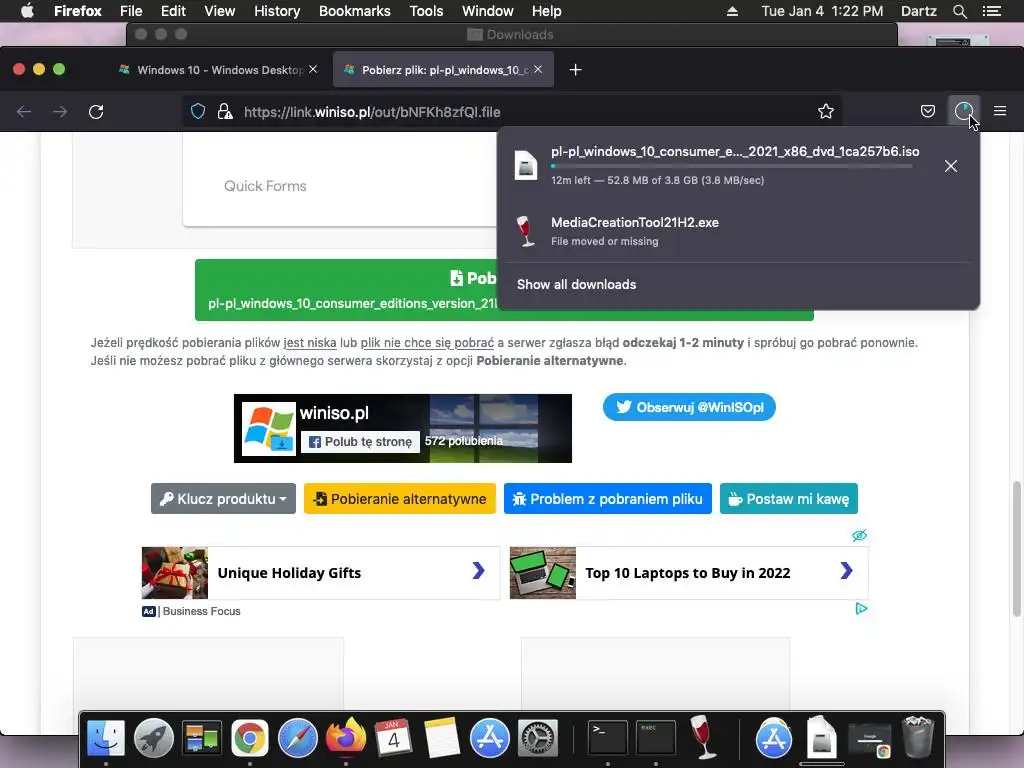Bookmark this page with the star icon
Viewport: 1024px width, 768px height.
coord(825,112)
